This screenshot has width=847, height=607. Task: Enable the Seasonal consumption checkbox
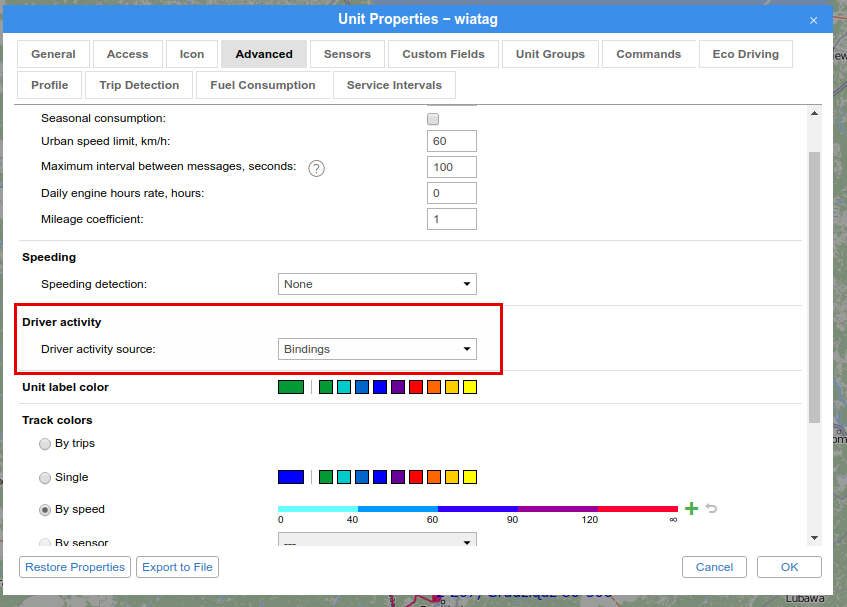pos(433,119)
